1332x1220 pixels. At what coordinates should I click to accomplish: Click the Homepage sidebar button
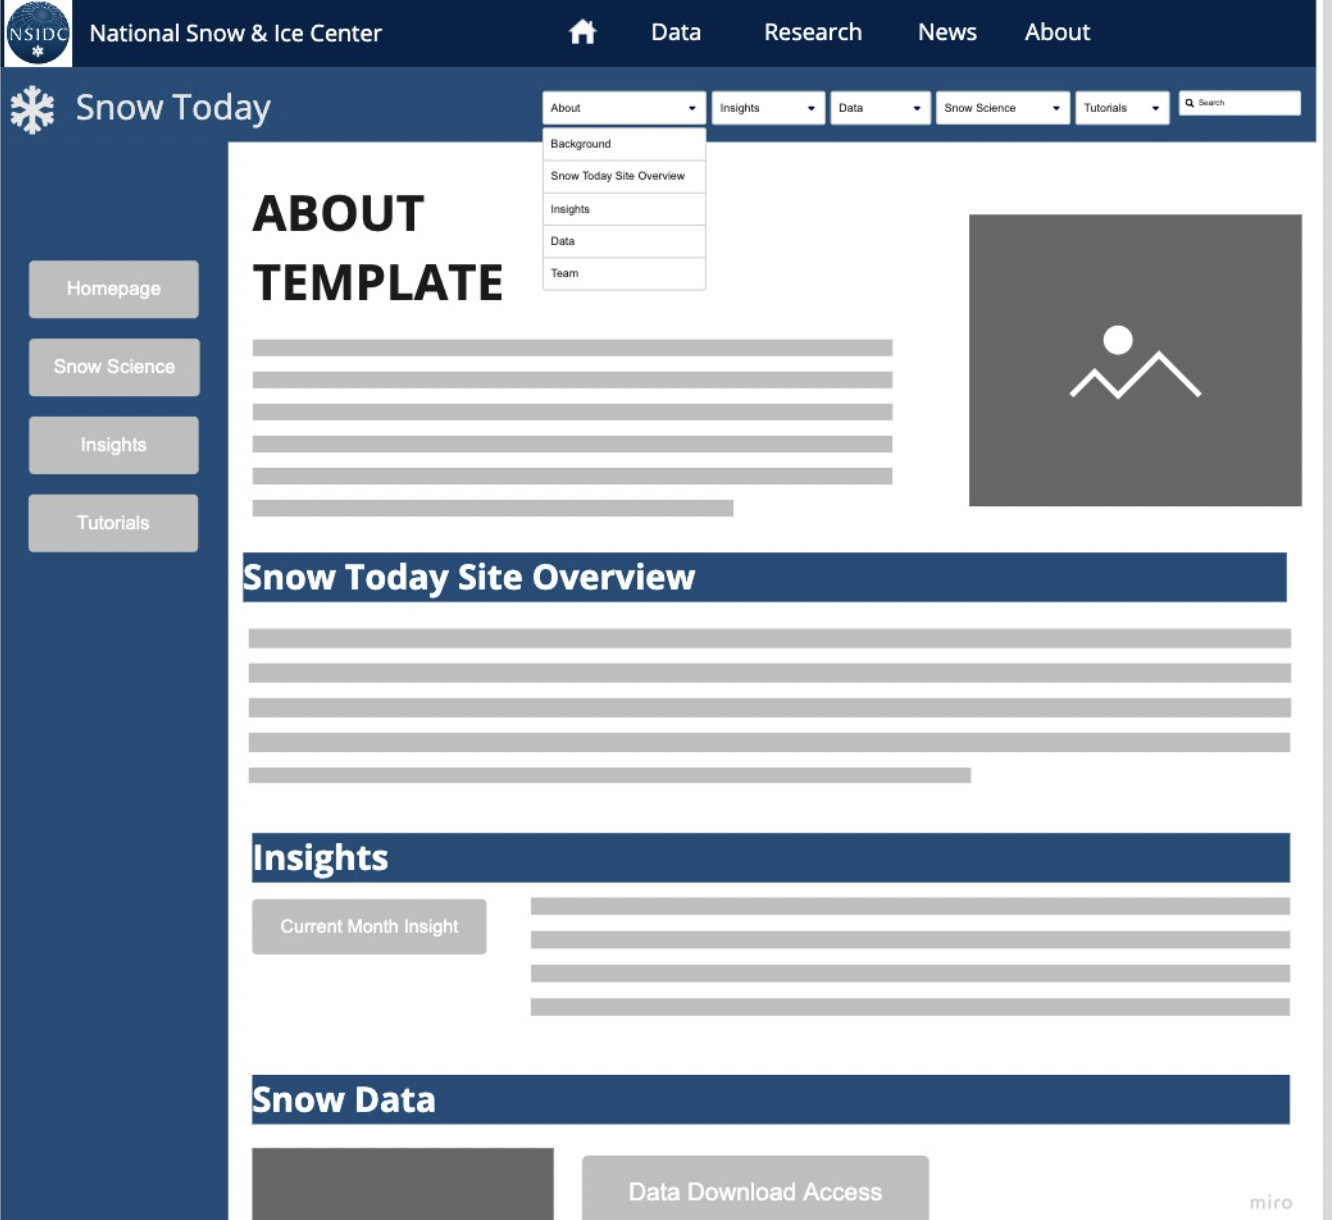pyautogui.click(x=114, y=289)
